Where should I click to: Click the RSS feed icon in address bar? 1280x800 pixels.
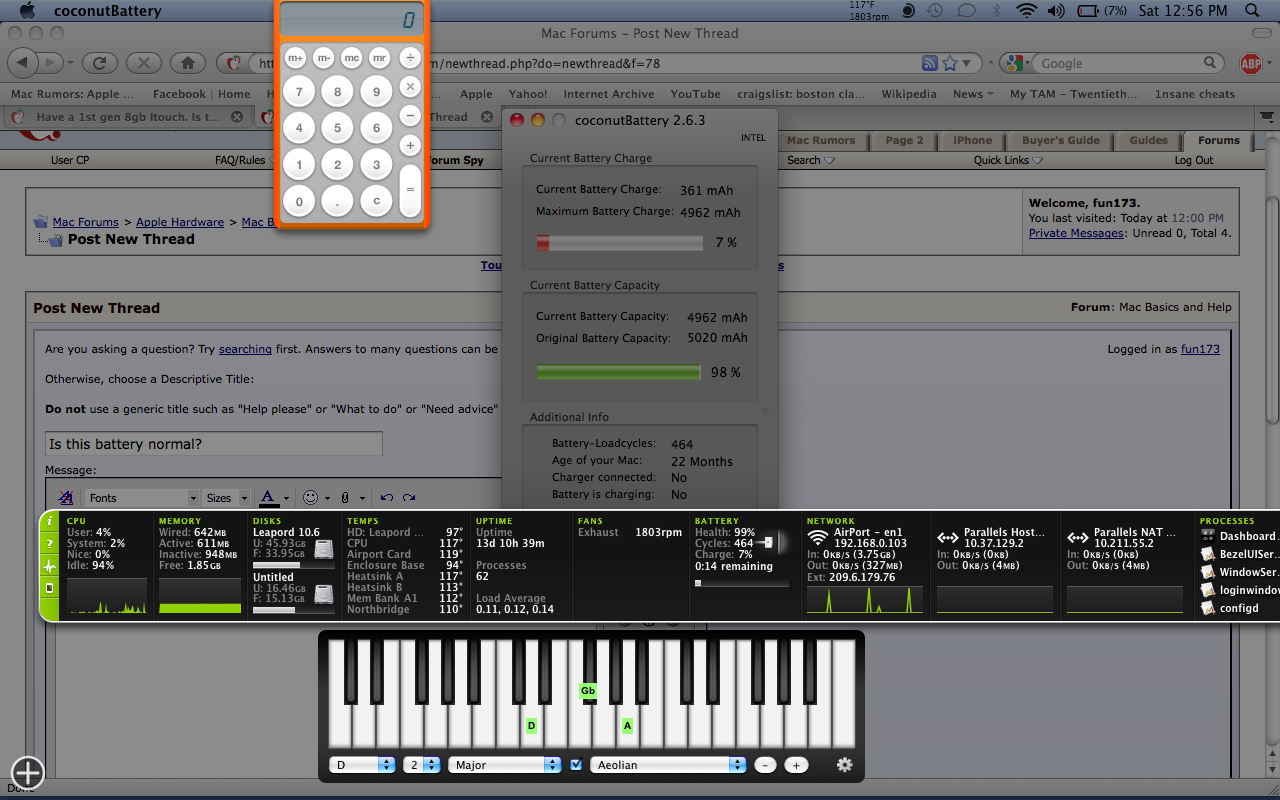[x=929, y=63]
